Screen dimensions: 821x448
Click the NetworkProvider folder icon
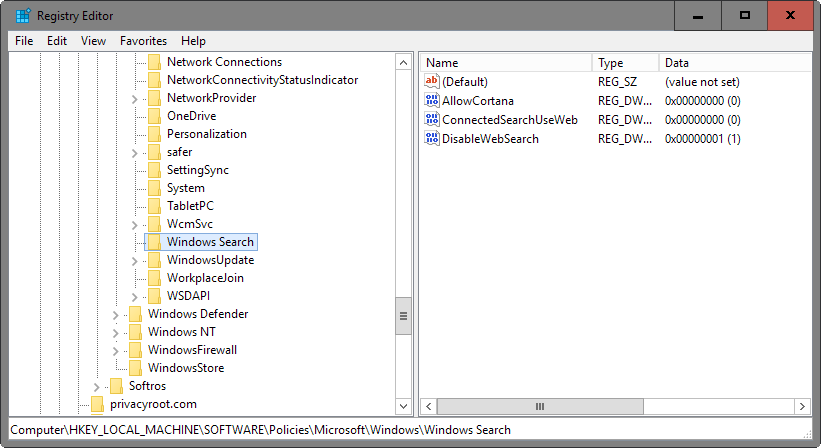point(154,98)
